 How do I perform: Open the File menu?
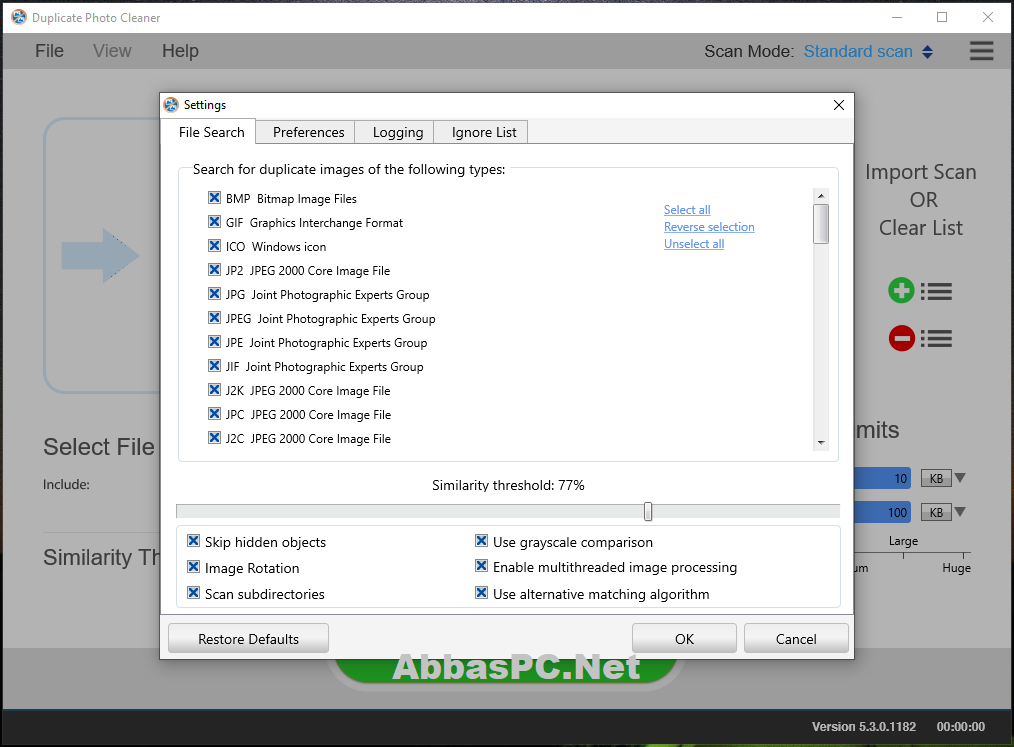49,51
